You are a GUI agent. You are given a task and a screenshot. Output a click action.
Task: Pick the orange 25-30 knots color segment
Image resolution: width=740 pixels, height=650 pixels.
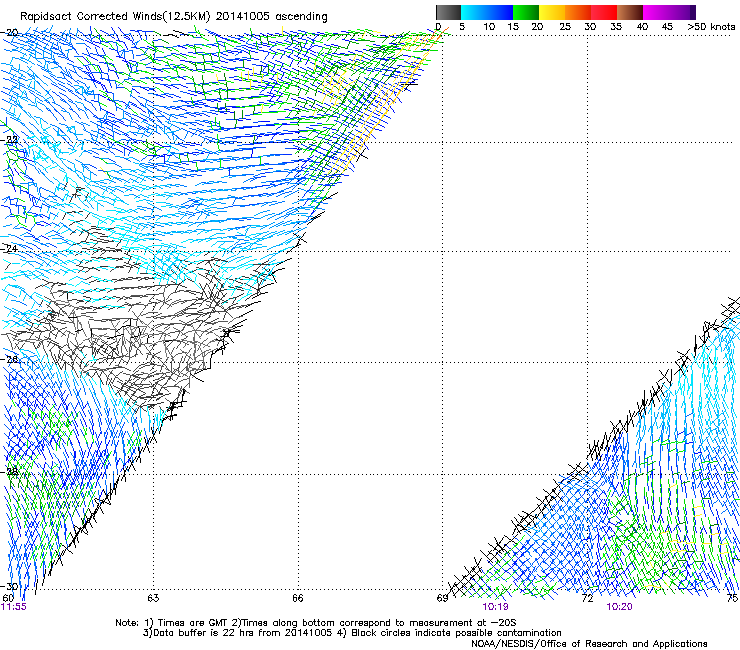tap(578, 12)
